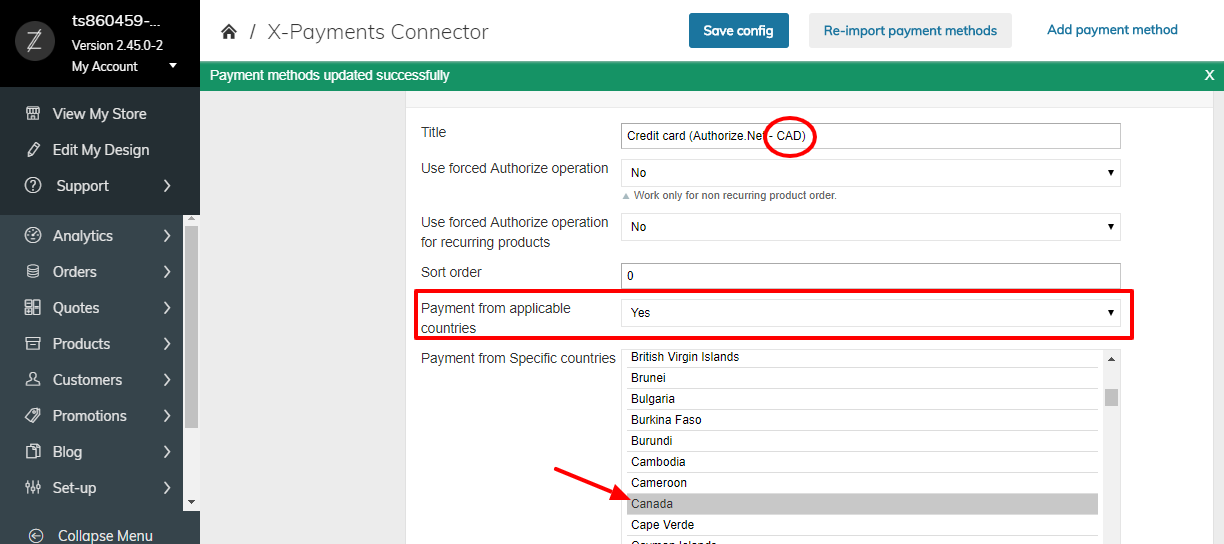Screen dimensions: 1224x544
Task: Click the X-Payments Connector breadcrumb title
Action: coord(378,32)
